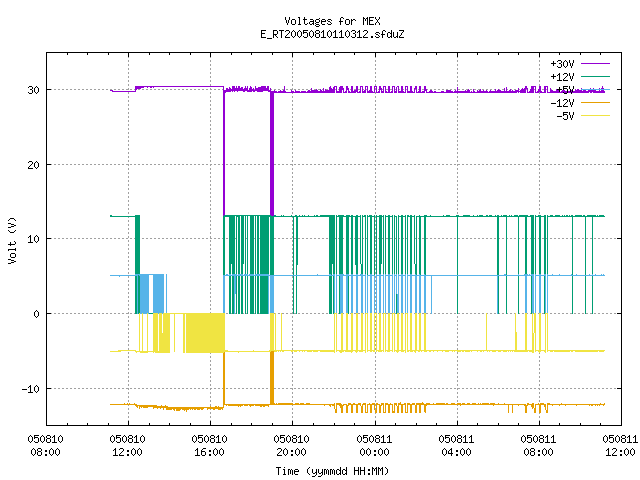This screenshot has width=640, height=480.
Task: Click the x-axis label 050811 12:00
Action: pos(620,446)
